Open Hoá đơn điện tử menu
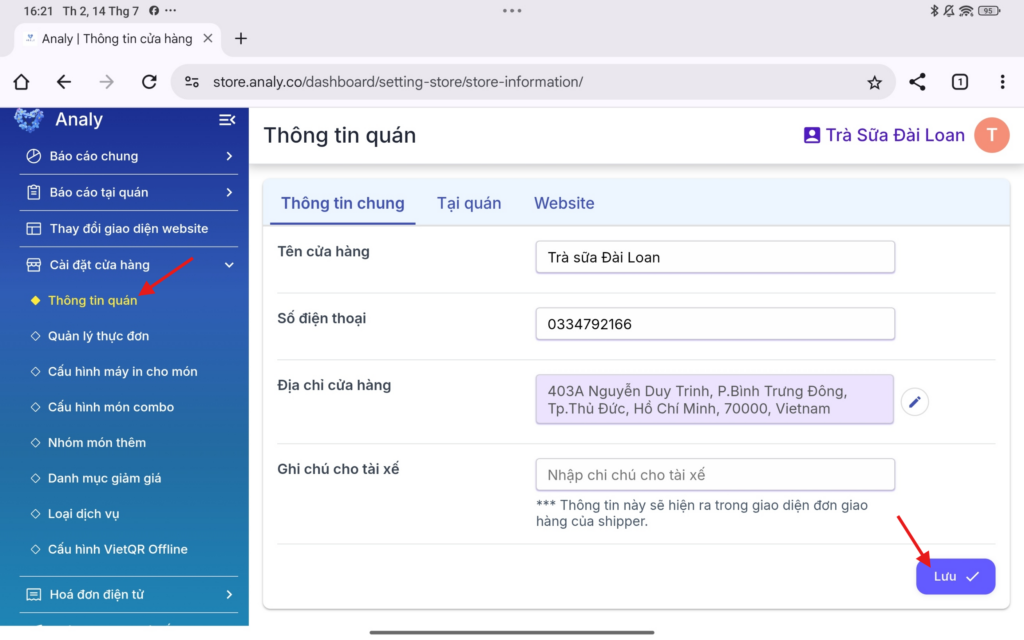 pyautogui.click(x=129, y=594)
